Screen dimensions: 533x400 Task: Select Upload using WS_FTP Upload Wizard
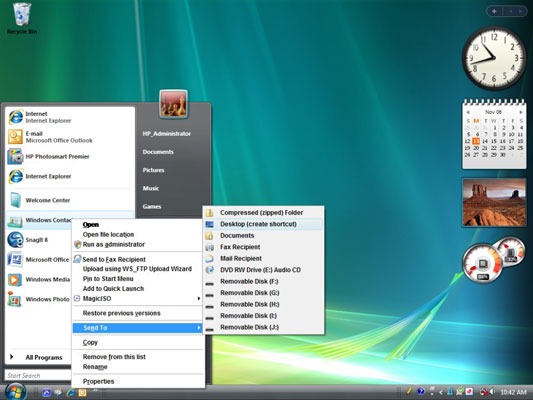138,269
